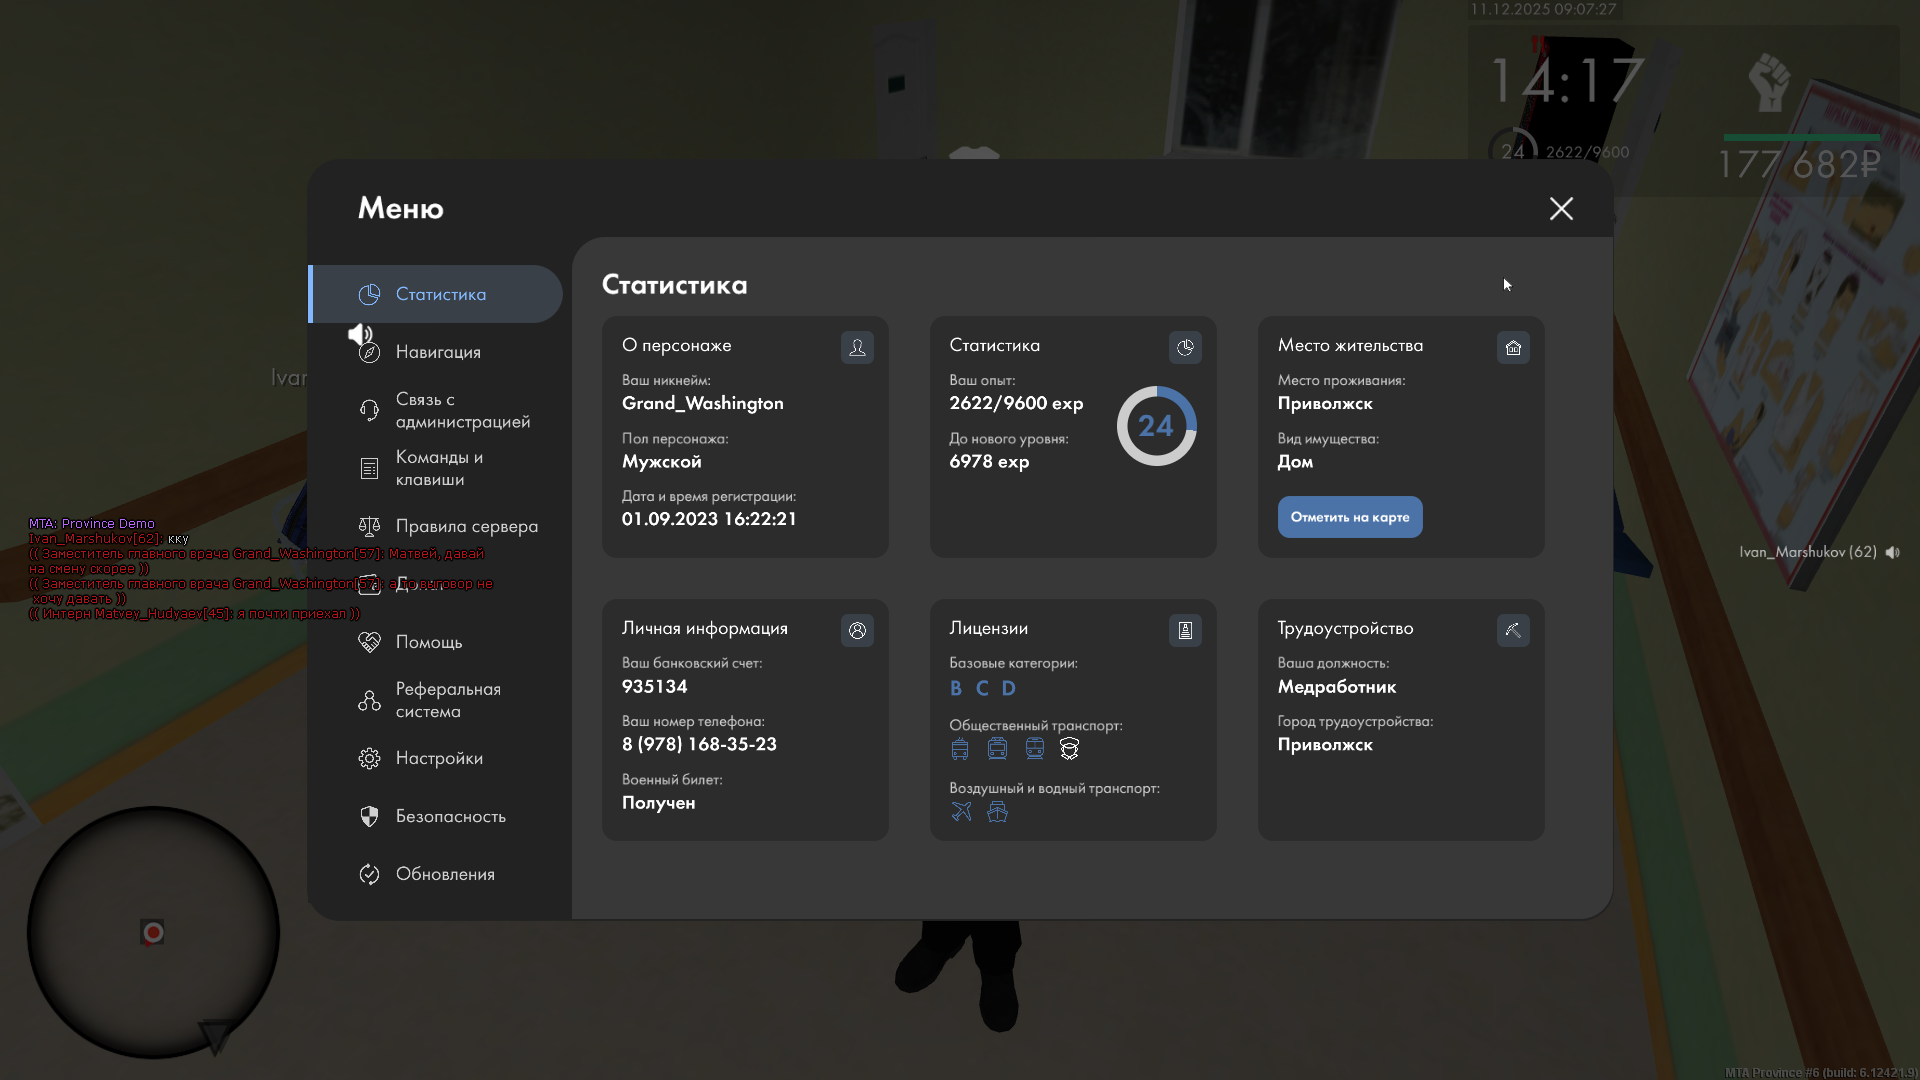Open Реферальная система section

[x=447, y=700]
